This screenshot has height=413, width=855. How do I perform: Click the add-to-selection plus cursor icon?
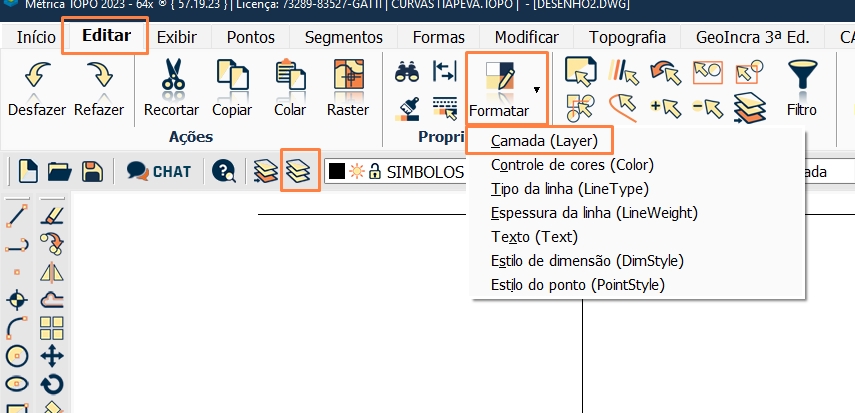(x=666, y=107)
